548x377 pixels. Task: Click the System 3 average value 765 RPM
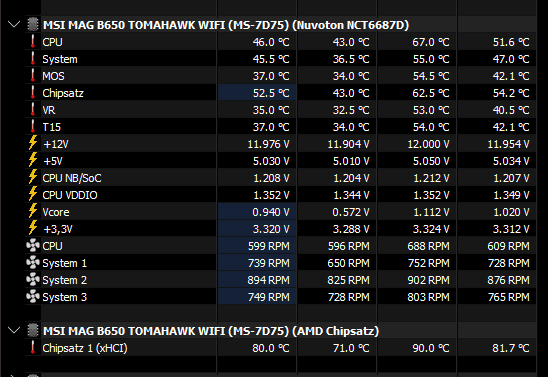tap(509, 297)
